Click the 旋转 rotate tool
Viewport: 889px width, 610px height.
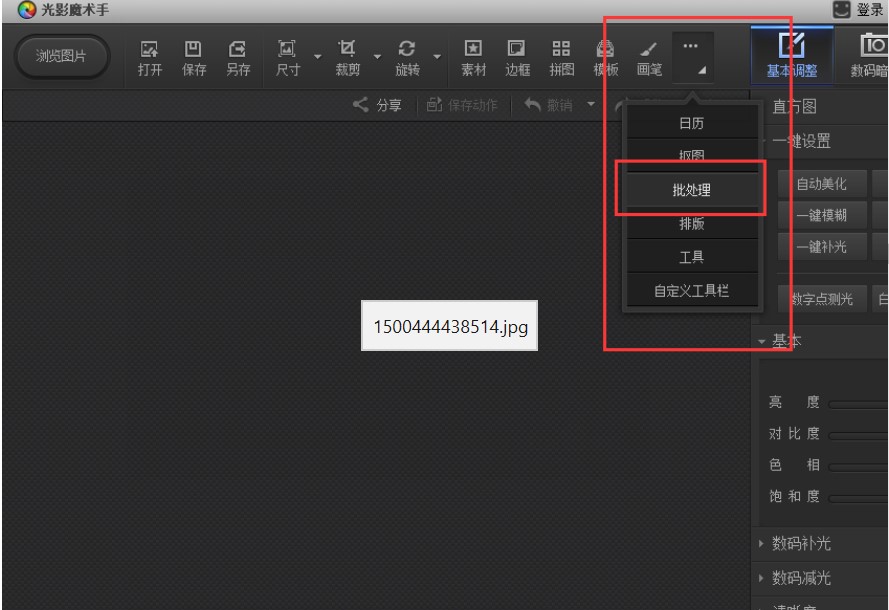coord(407,58)
